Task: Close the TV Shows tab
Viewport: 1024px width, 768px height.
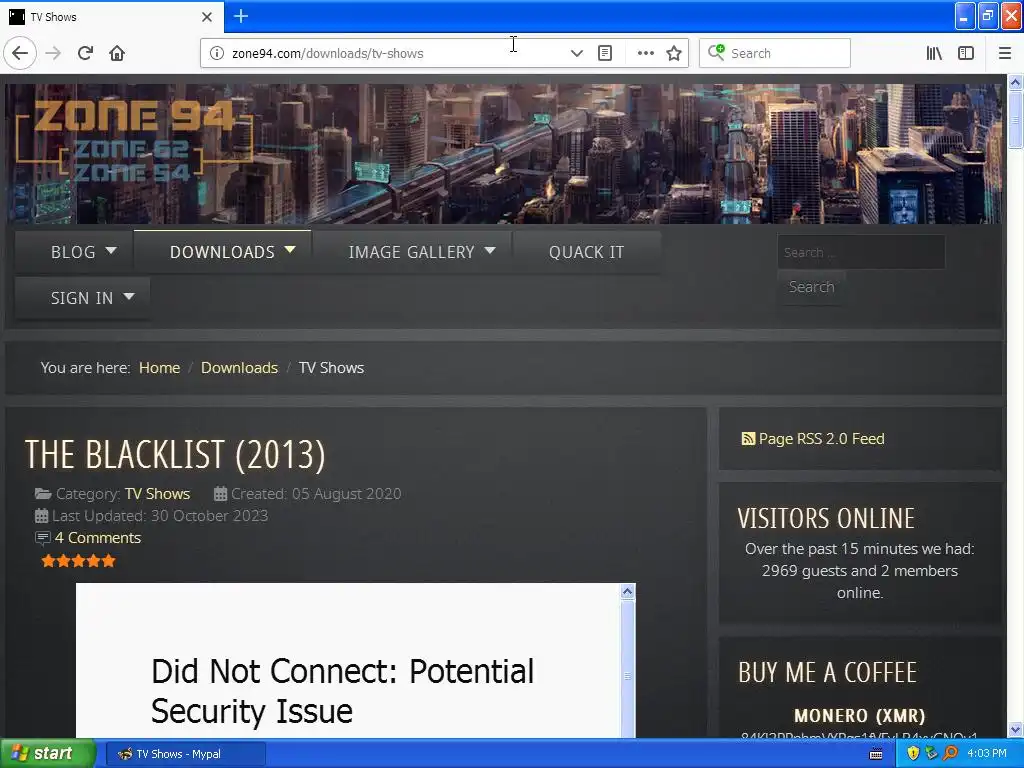Action: 207,16
